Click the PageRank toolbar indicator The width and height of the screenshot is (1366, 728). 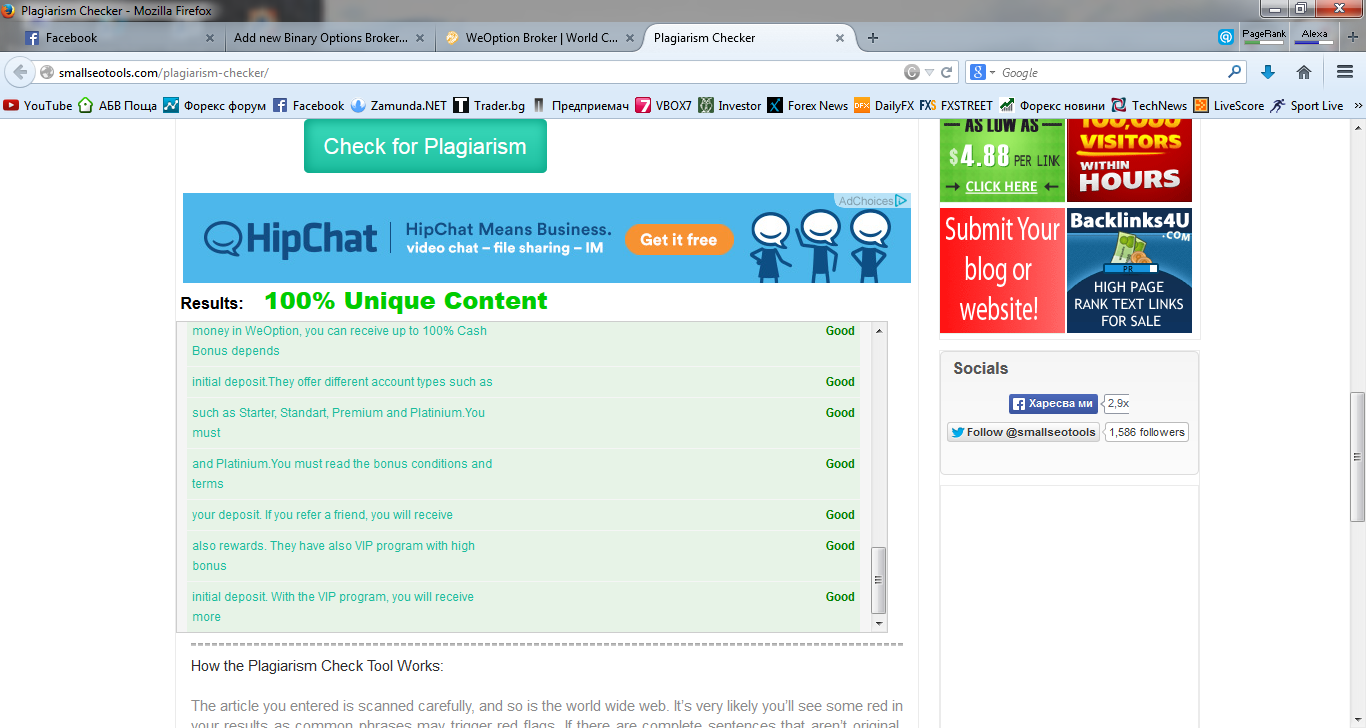[x=1264, y=37]
